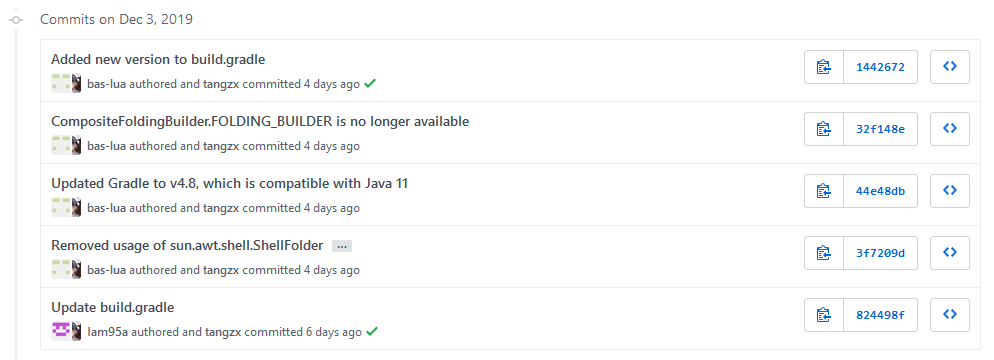Copy full SHA for commit 3f7209d
Viewport: 994px width, 360px height.
point(823,254)
